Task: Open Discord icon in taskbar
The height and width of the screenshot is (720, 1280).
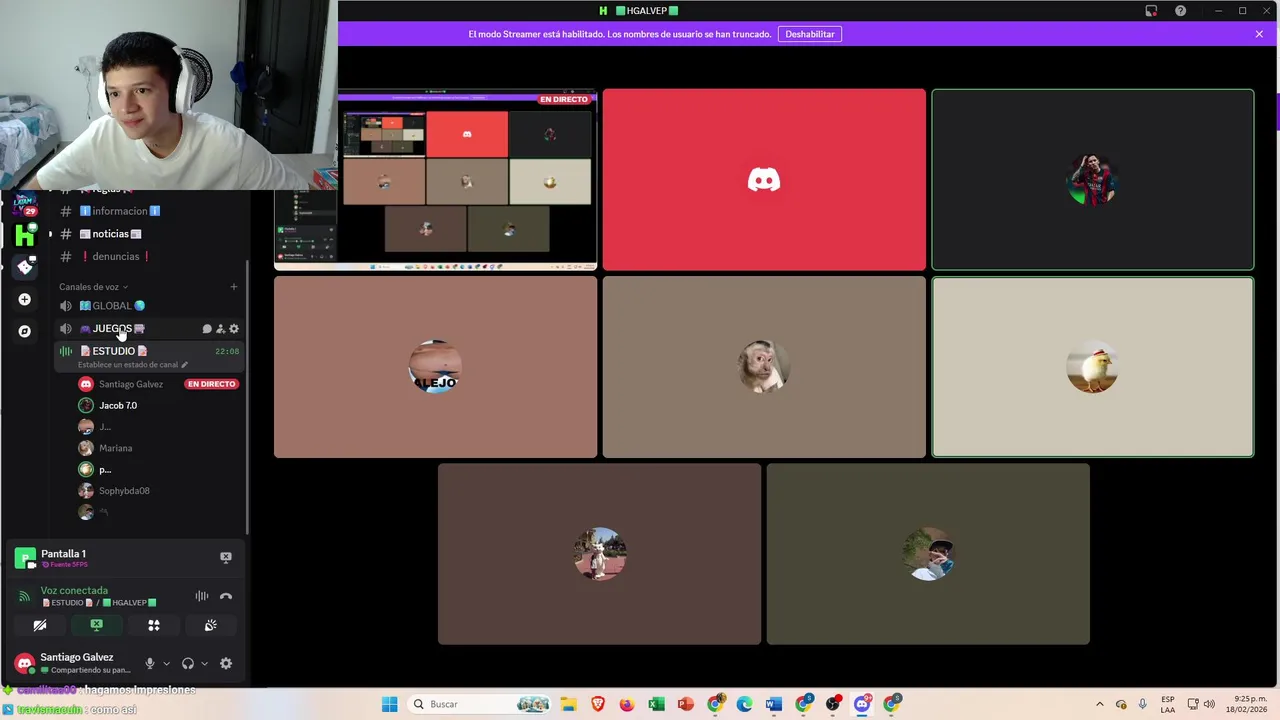Action: click(x=862, y=704)
